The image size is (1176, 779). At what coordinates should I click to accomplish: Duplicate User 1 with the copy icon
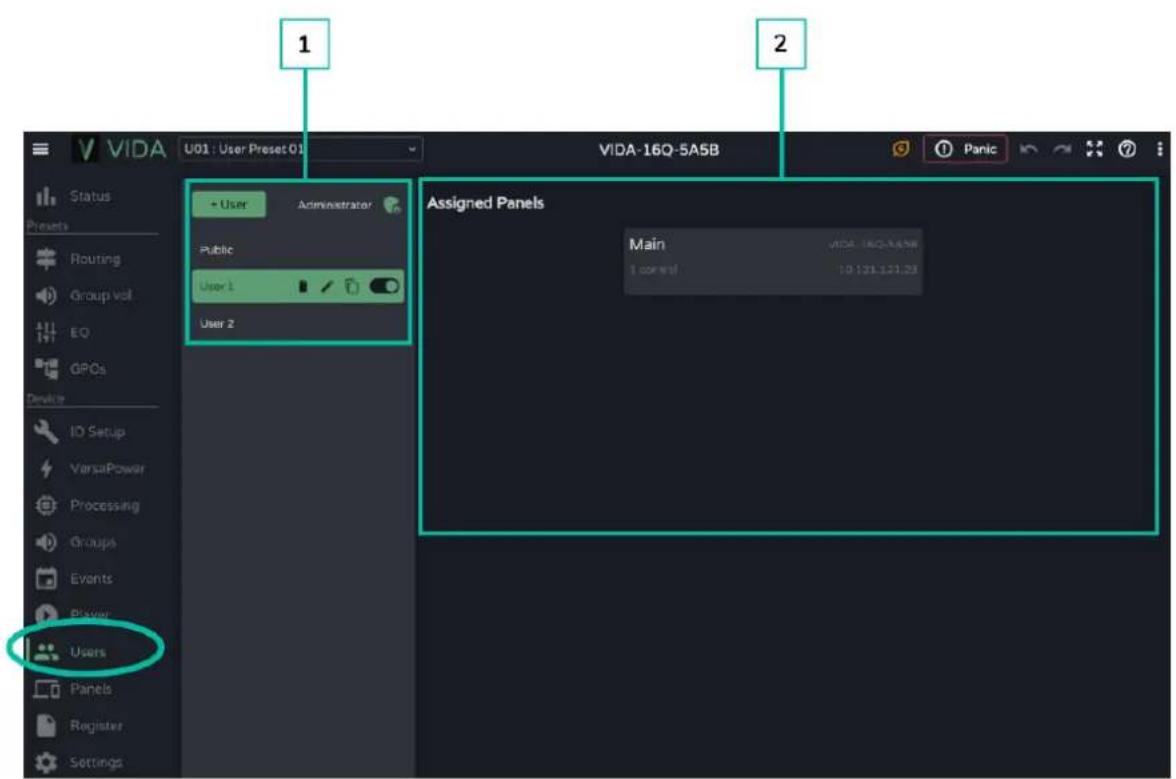(352, 286)
